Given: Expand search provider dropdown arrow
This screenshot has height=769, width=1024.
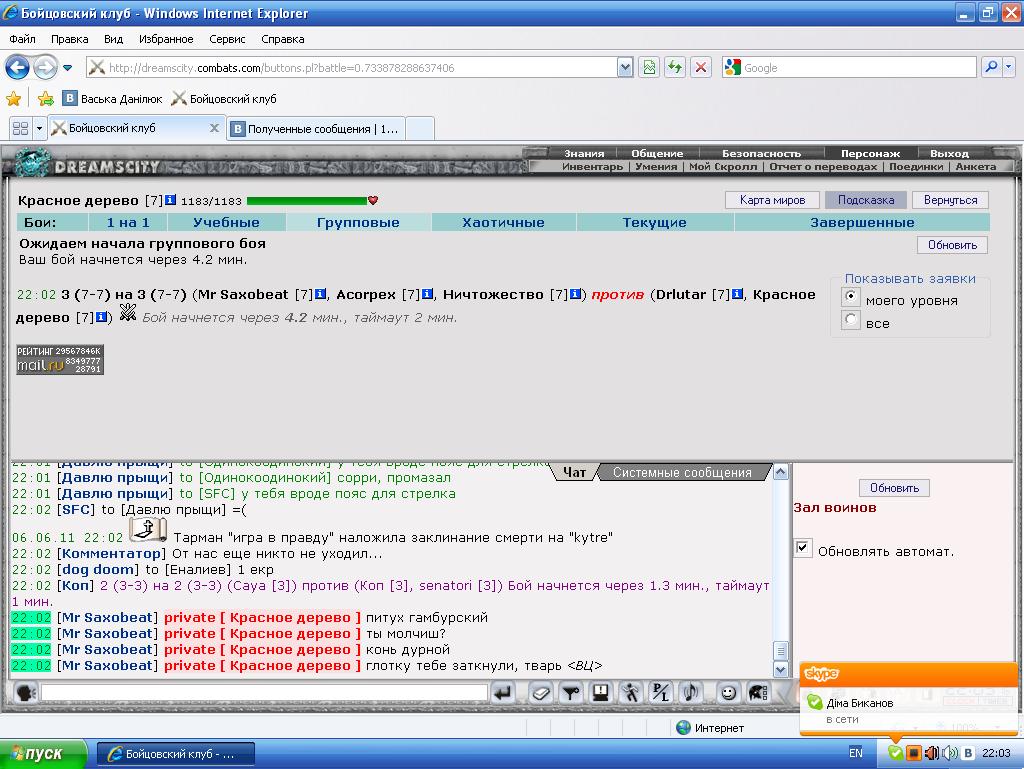Looking at the screenshot, I should pos(1009,67).
